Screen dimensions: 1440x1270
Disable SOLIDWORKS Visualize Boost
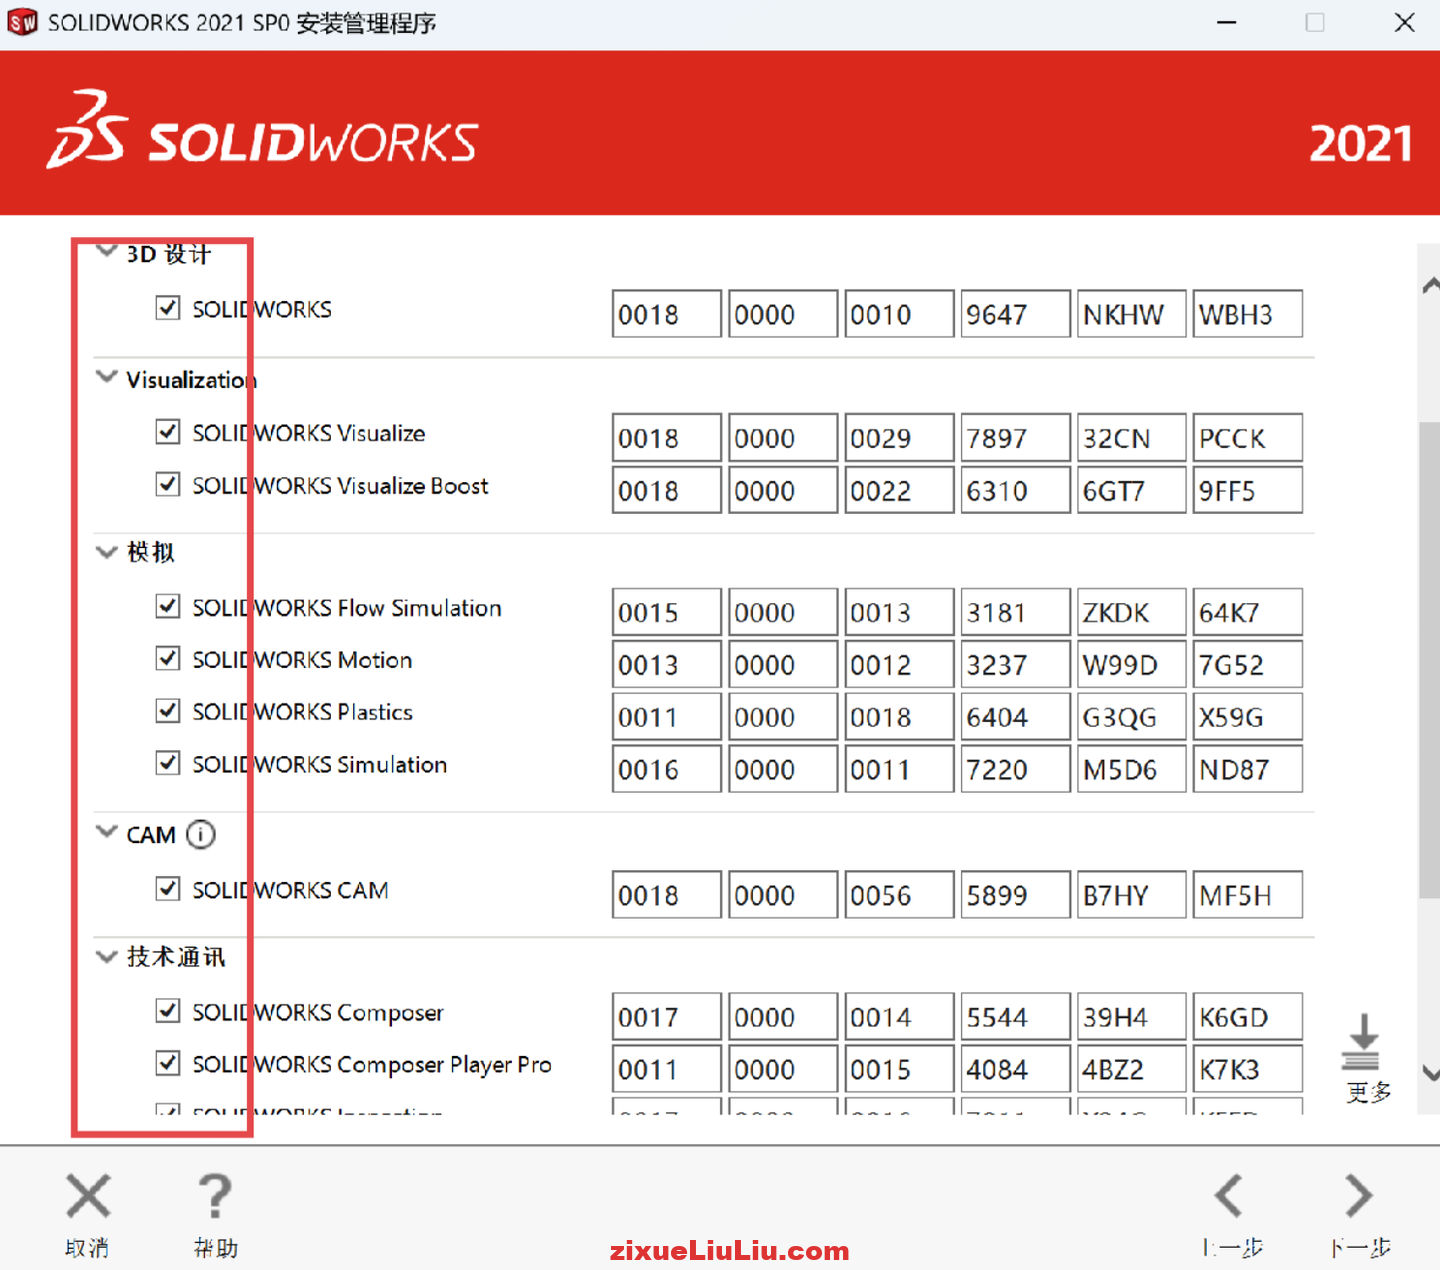tap(167, 484)
